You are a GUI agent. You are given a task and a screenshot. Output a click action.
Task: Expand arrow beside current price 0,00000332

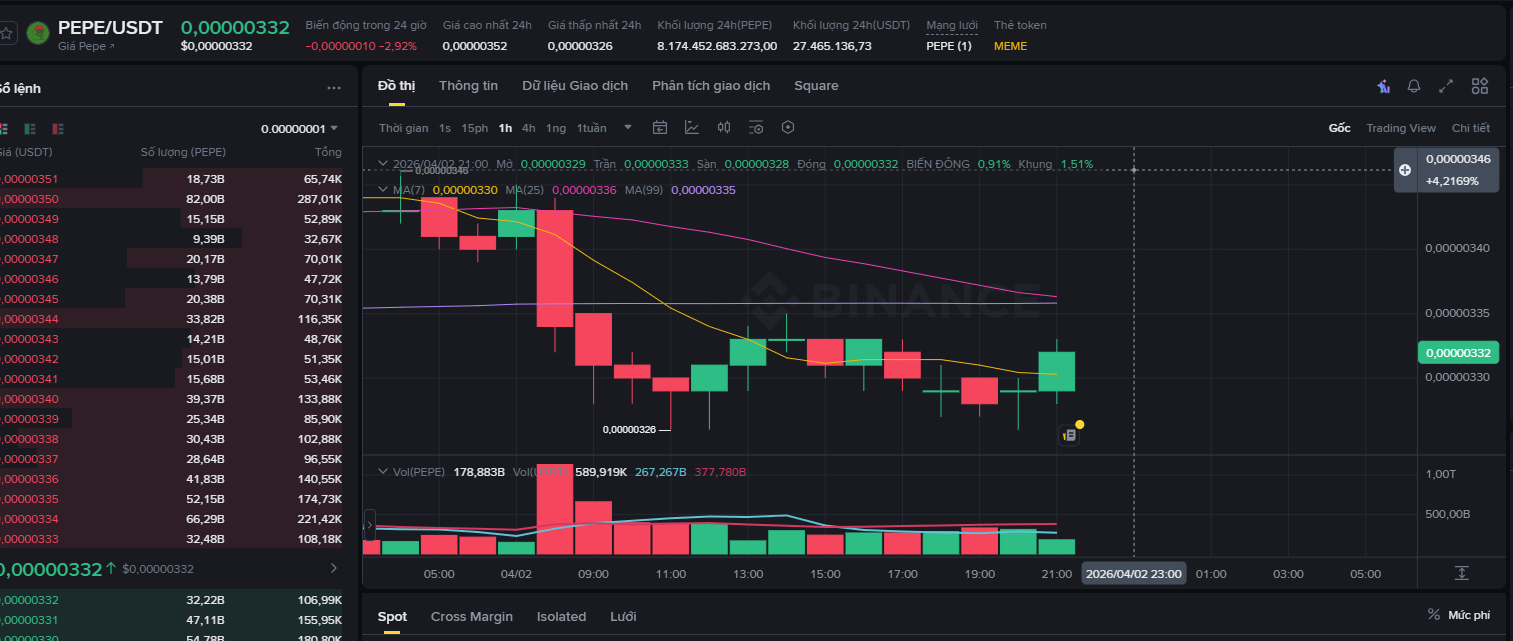pyautogui.click(x=334, y=568)
